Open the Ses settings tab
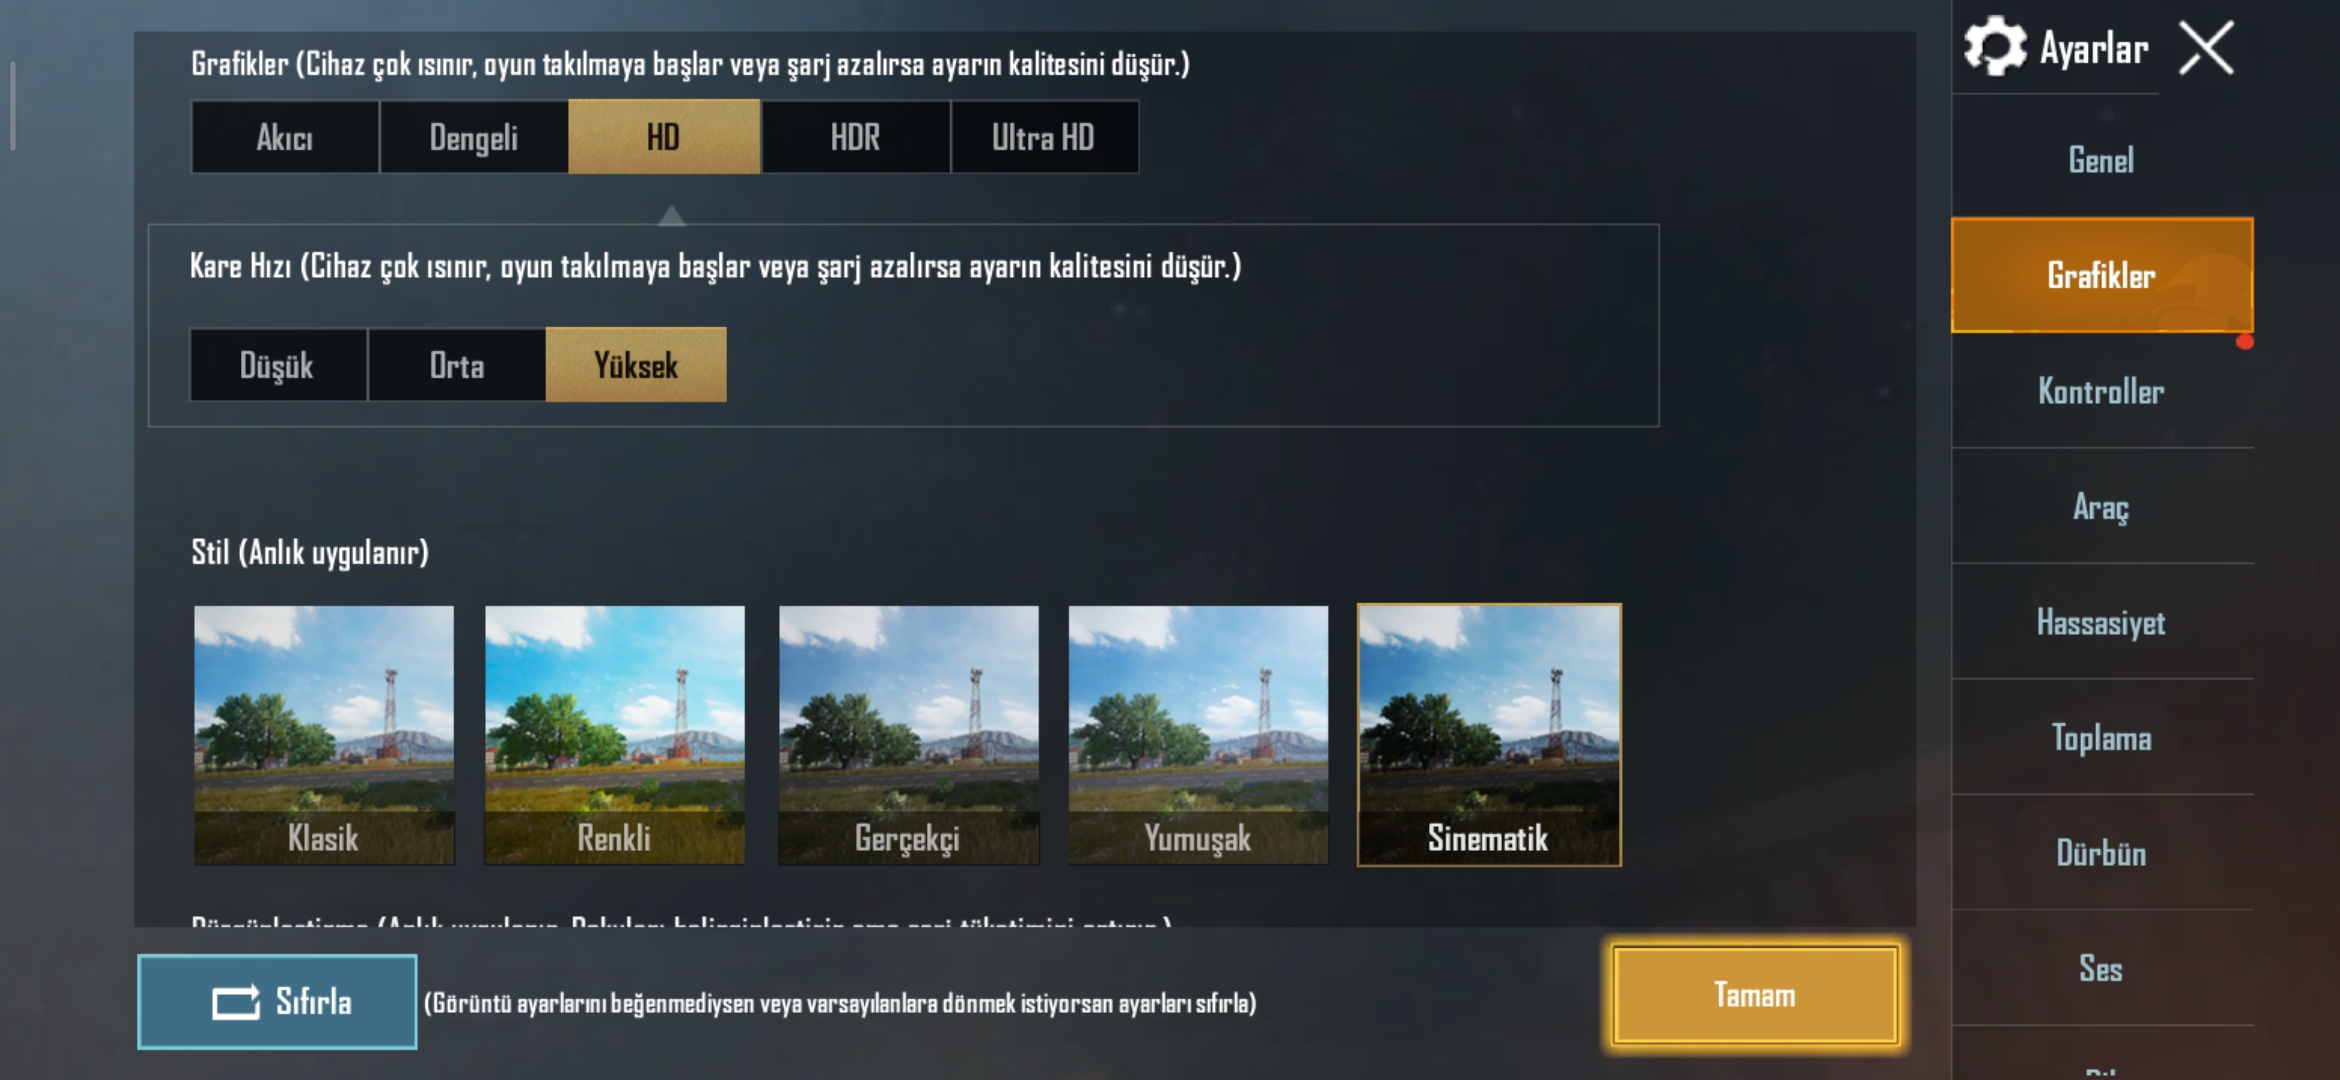 tap(2102, 968)
